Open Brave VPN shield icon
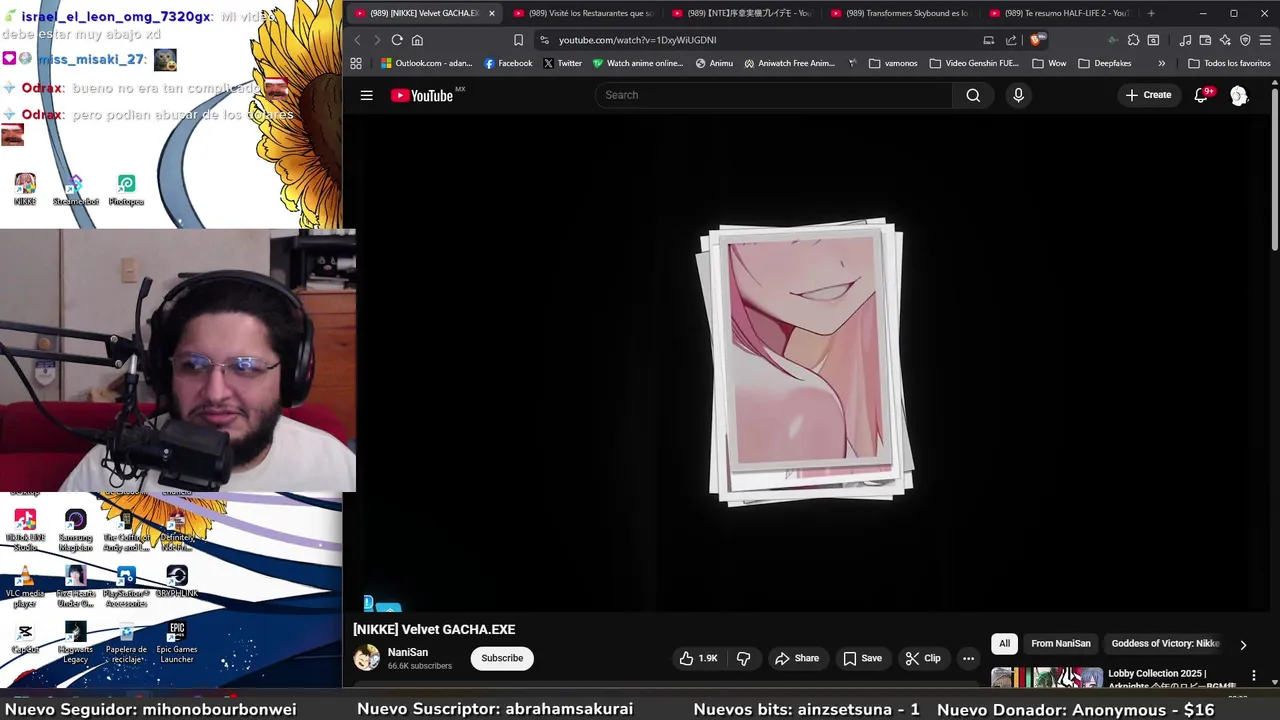1280x720 pixels. click(x=1245, y=40)
